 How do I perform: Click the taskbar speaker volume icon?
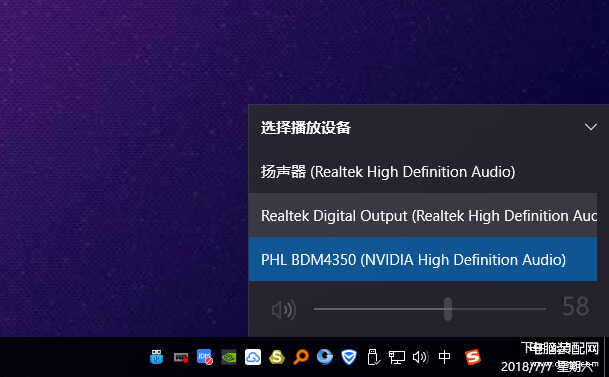click(x=420, y=357)
